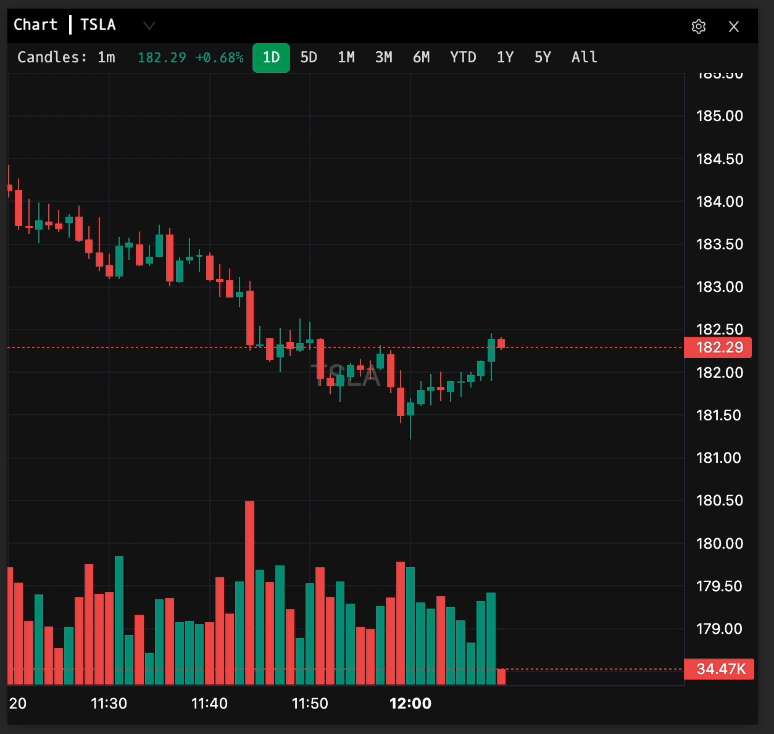Close the TSLA chart panel
The image size is (774, 734).
coord(734,26)
